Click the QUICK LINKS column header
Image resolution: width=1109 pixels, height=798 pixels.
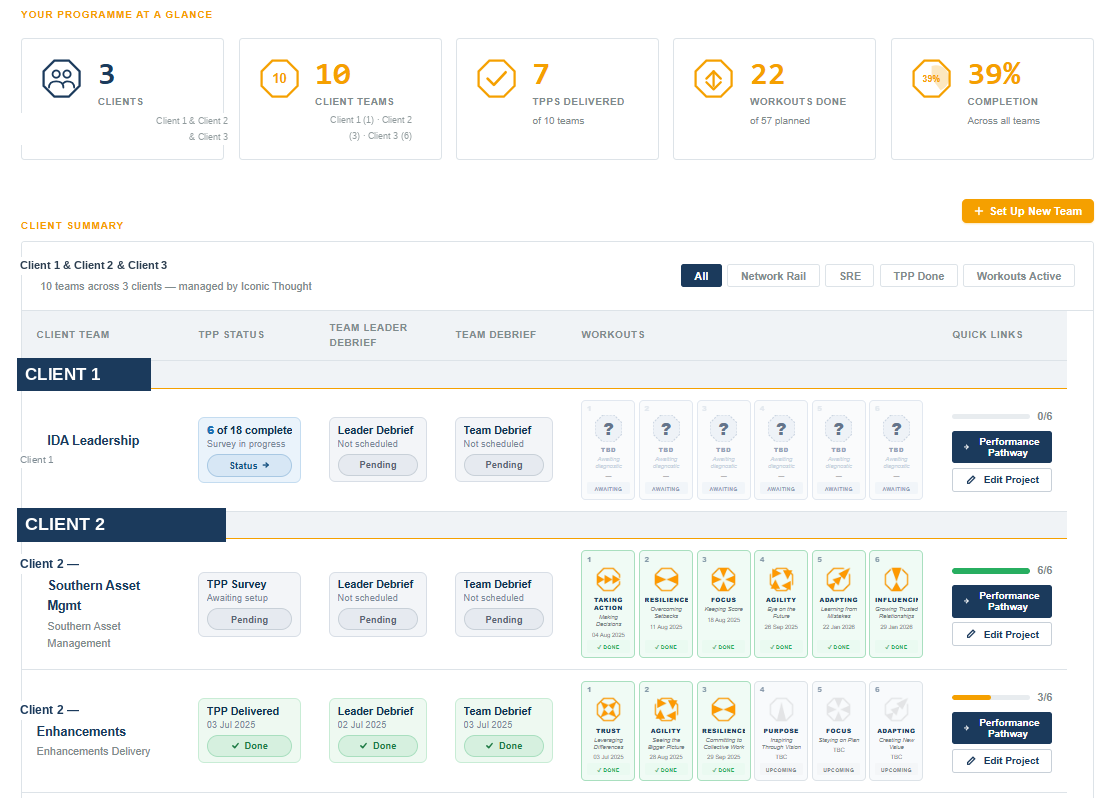tap(987, 335)
